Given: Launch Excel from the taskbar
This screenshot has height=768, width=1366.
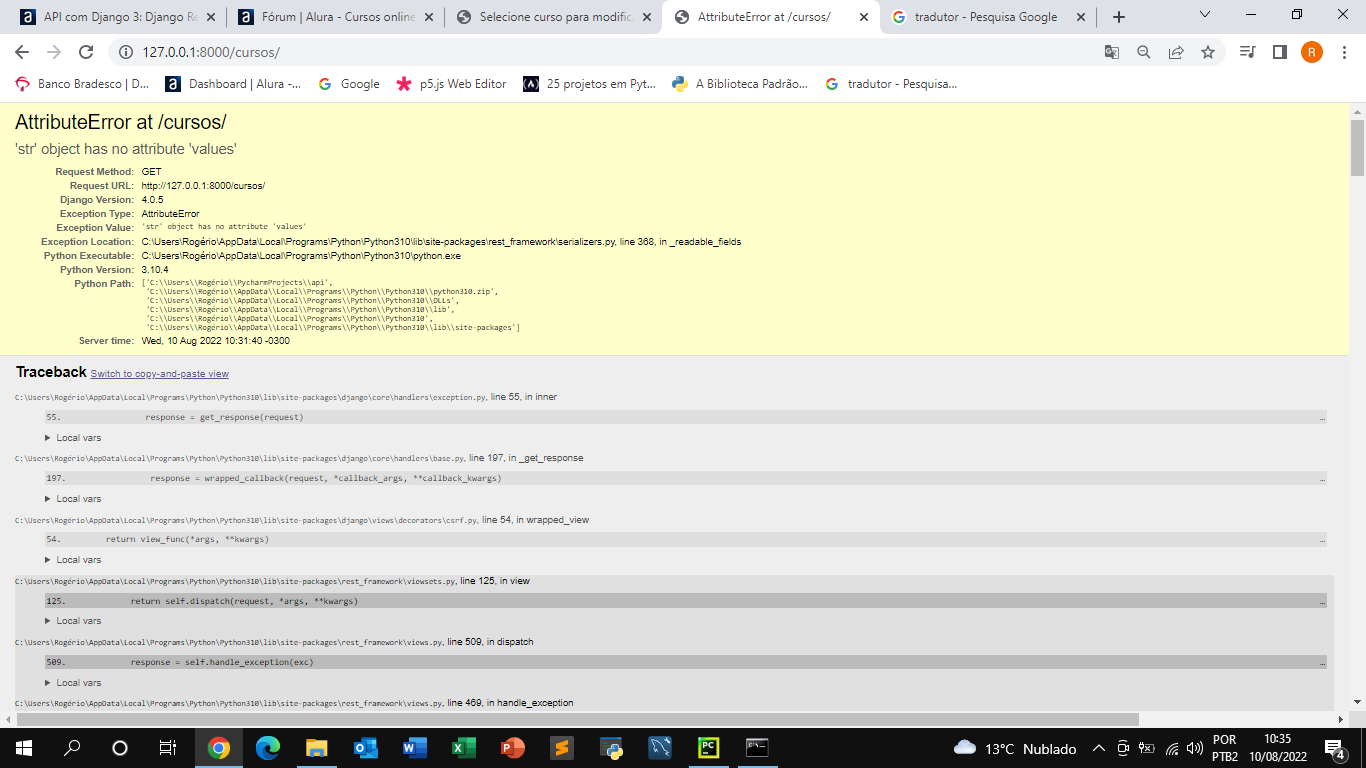Looking at the screenshot, I should [x=463, y=748].
